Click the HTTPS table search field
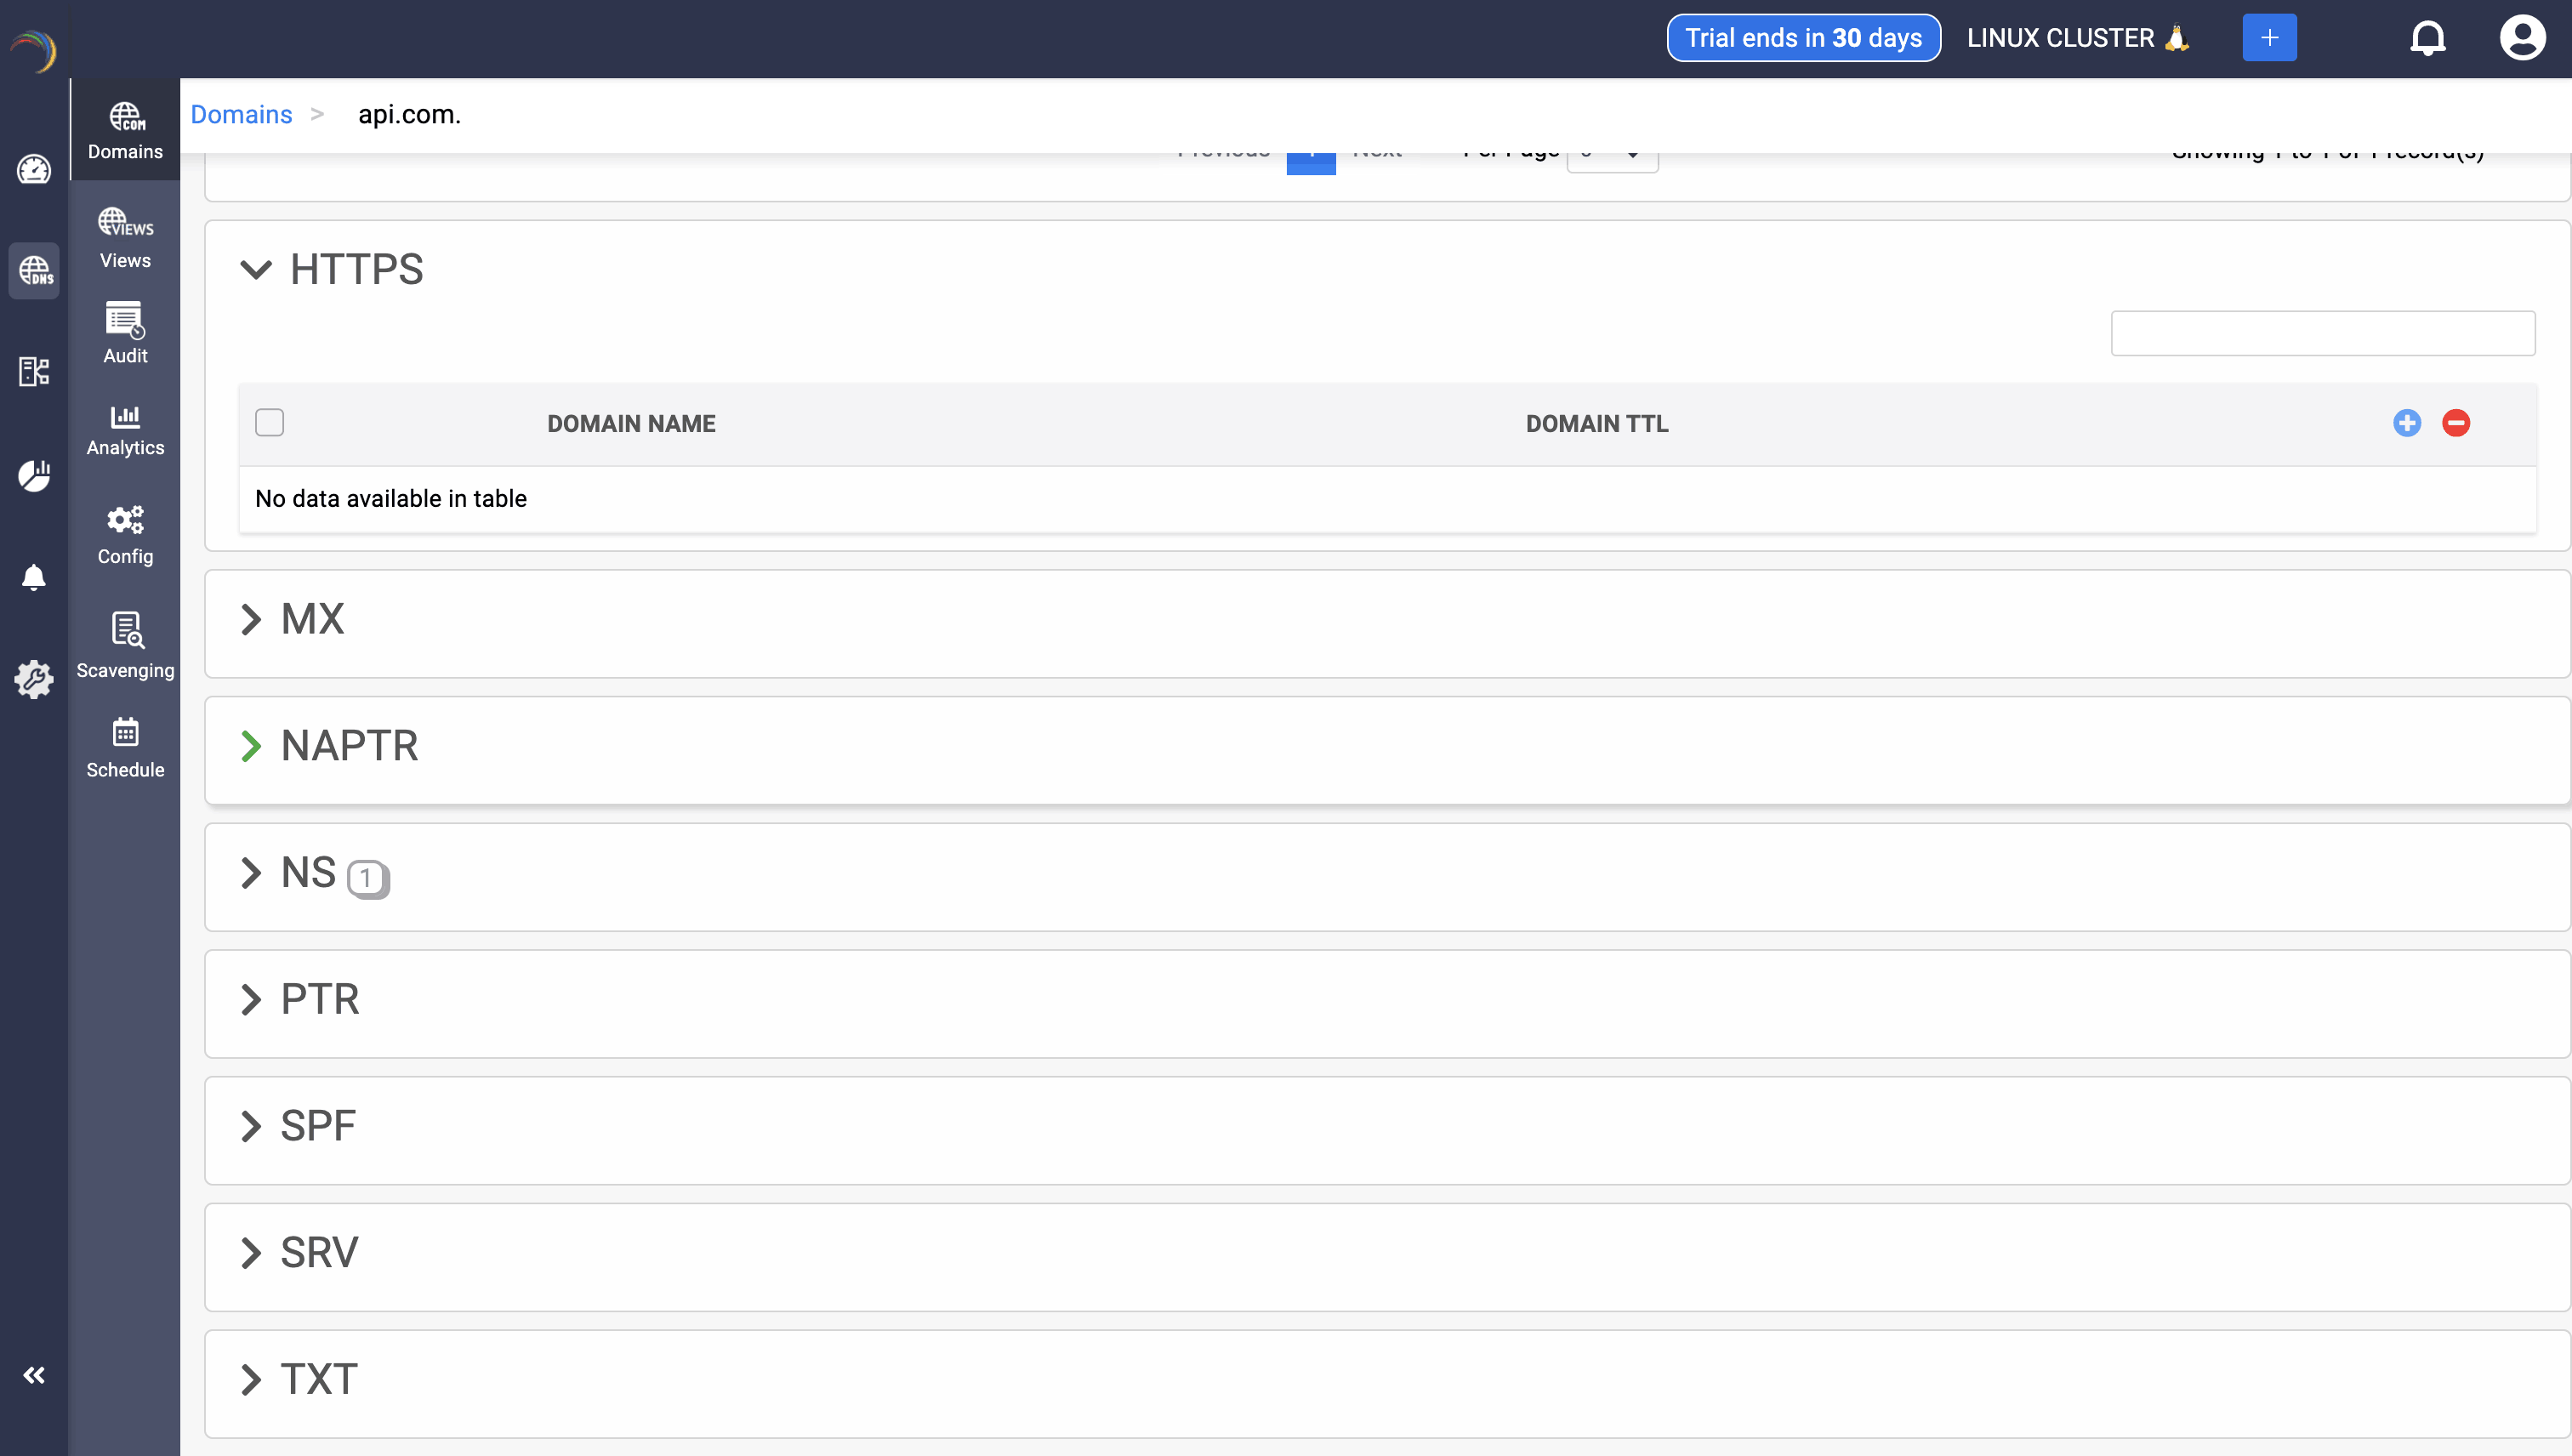Viewport: 2572px width, 1456px height. (x=2322, y=333)
